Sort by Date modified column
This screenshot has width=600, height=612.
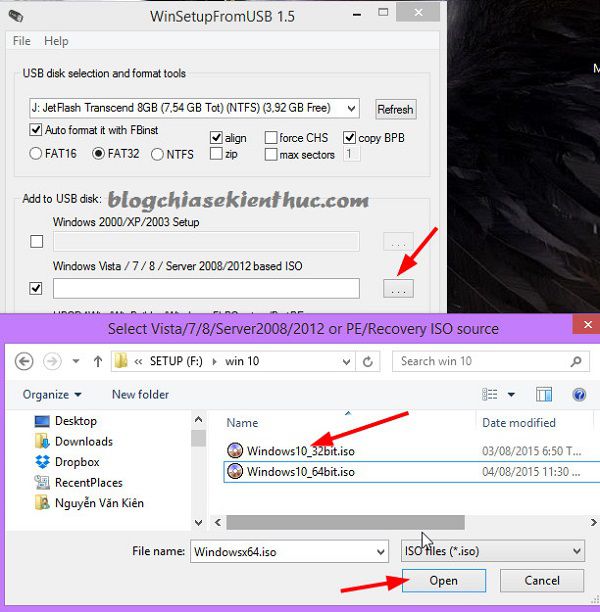pos(519,423)
